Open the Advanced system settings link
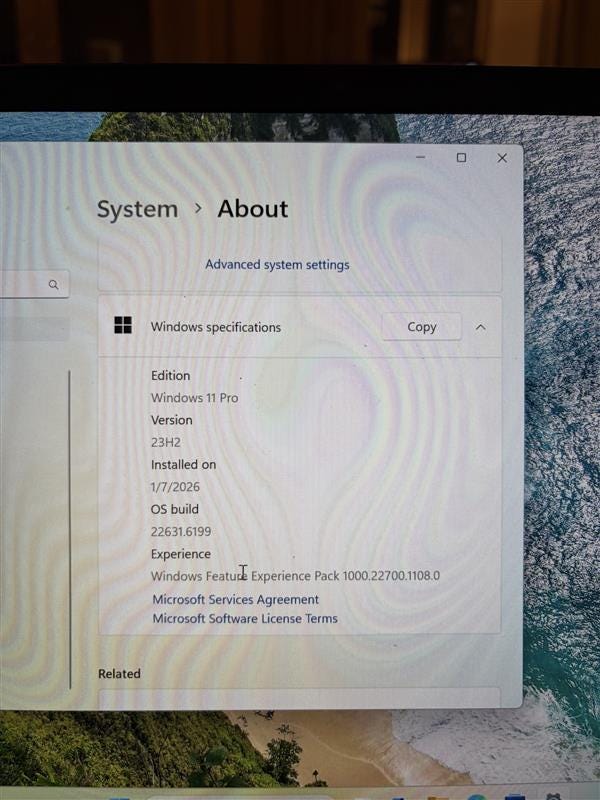Viewport: 600px width, 800px height. (x=277, y=265)
